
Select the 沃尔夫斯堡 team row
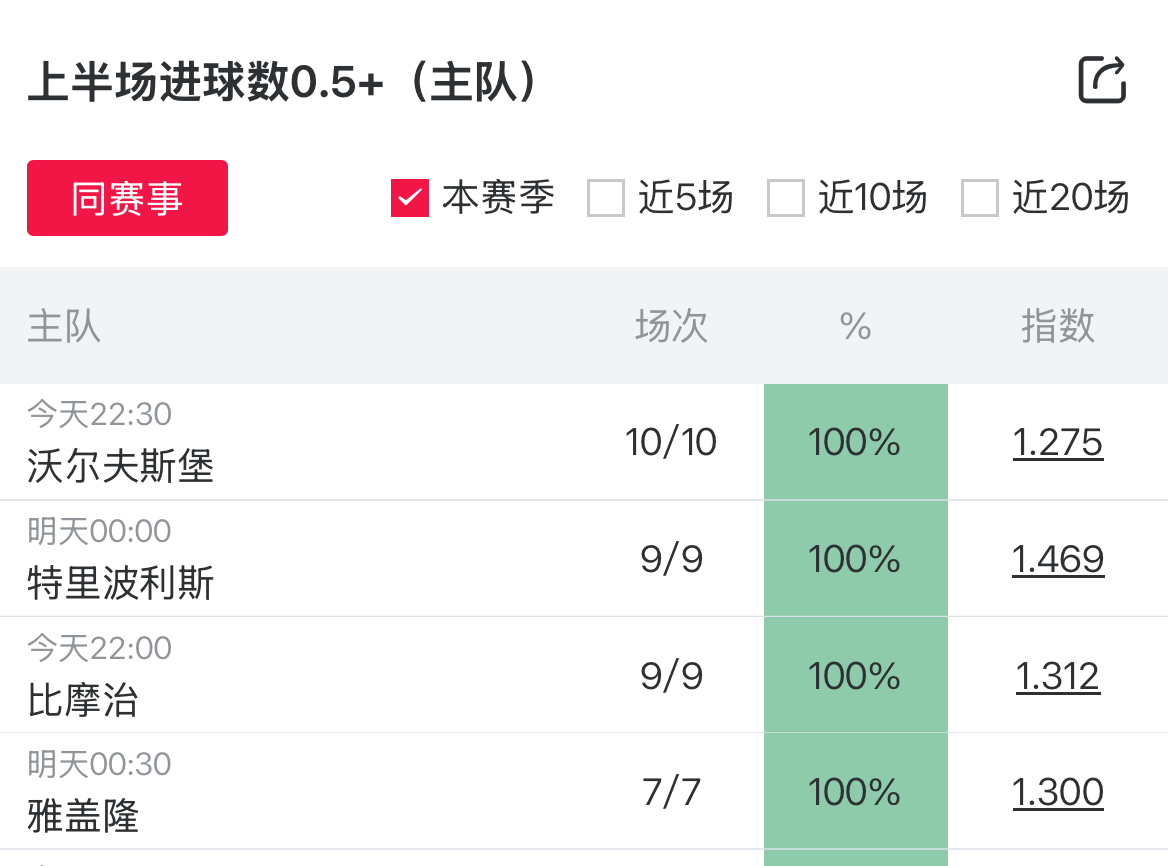point(121,466)
